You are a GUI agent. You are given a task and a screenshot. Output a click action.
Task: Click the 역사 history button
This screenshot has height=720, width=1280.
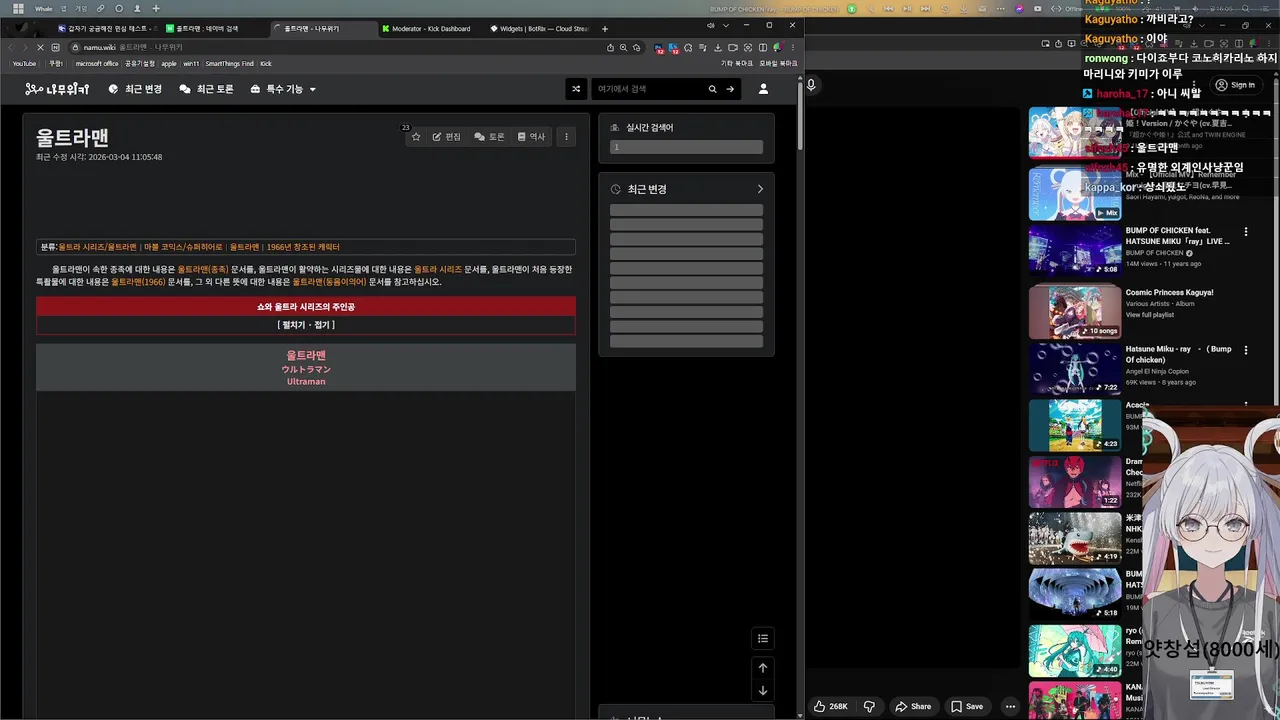pyautogui.click(x=531, y=137)
